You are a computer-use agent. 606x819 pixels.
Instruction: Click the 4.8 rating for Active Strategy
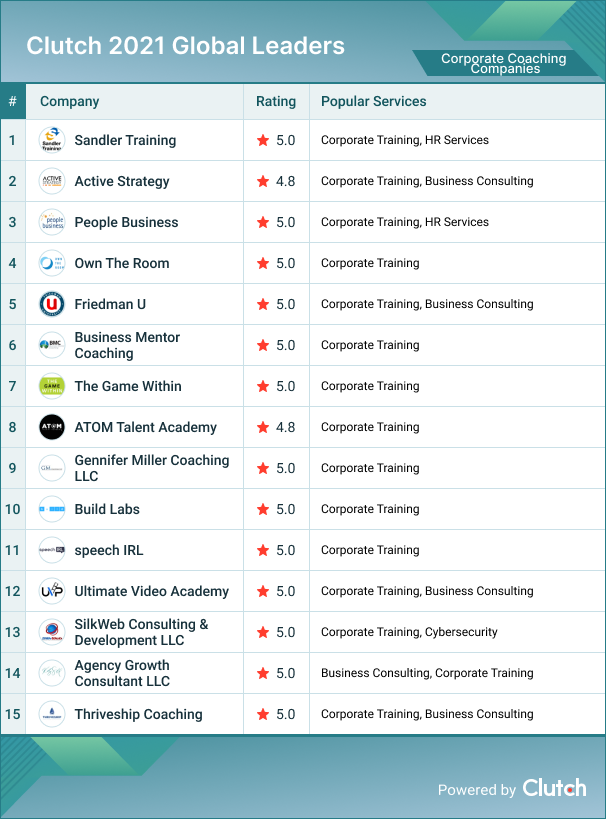pyautogui.click(x=285, y=181)
